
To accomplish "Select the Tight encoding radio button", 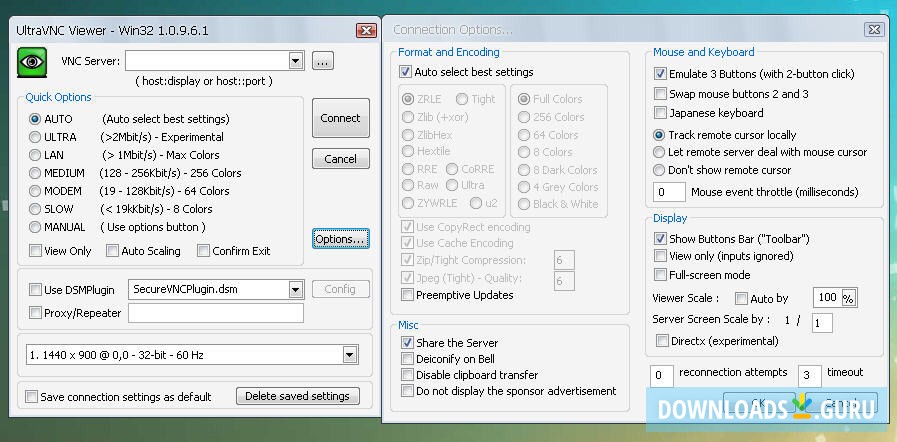I will pos(462,99).
